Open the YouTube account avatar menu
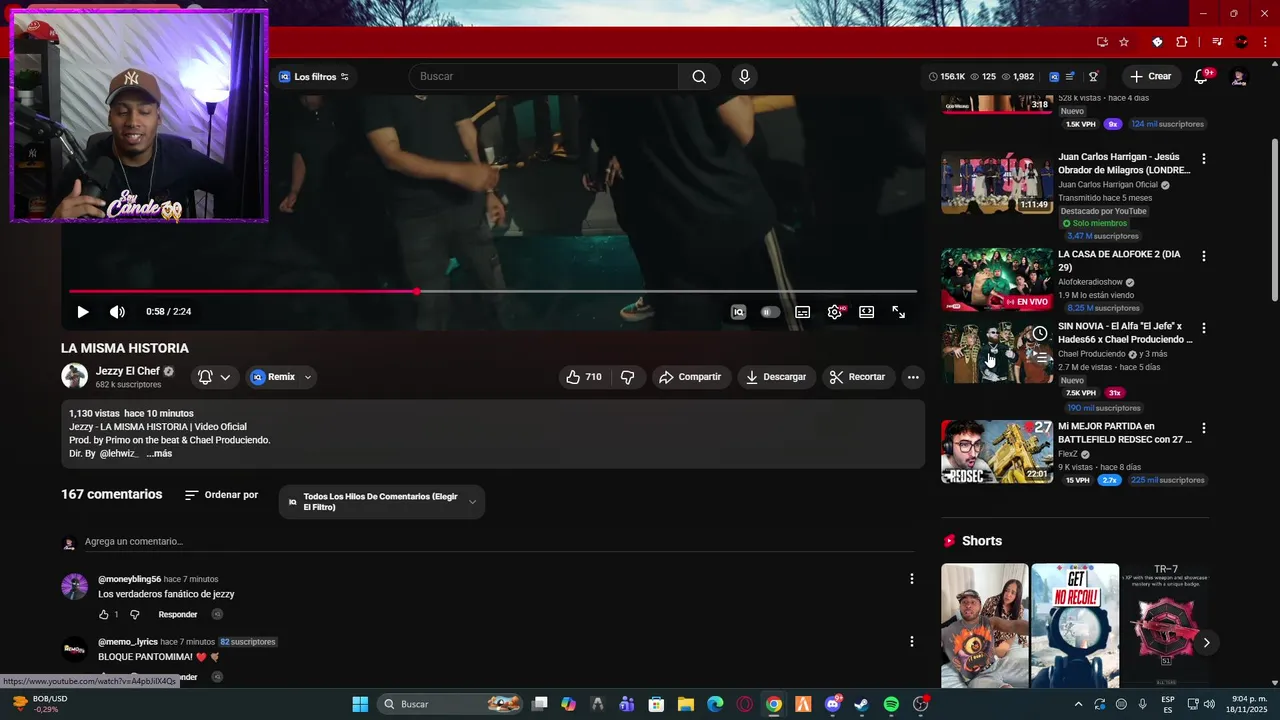This screenshot has width=1280, height=720. pos(1240,77)
